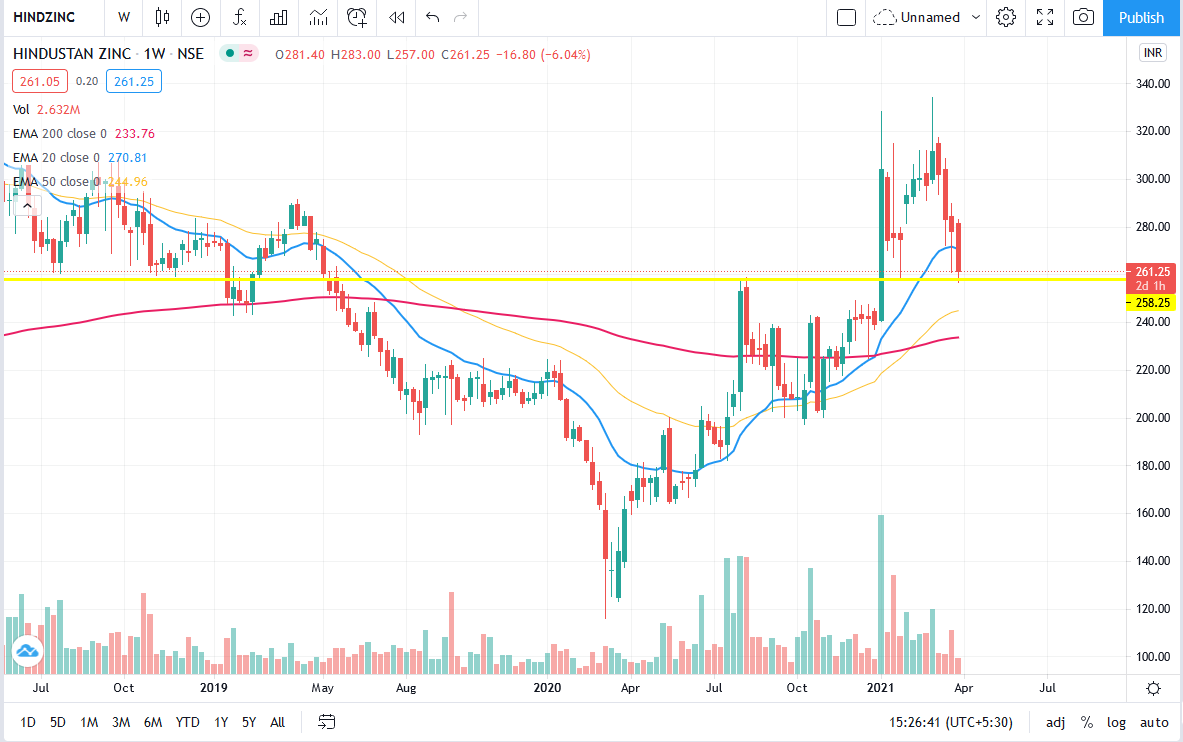The height and width of the screenshot is (742, 1183).
Task: Toggle adjusted data with 'adj' label
Action: [x=1055, y=721]
